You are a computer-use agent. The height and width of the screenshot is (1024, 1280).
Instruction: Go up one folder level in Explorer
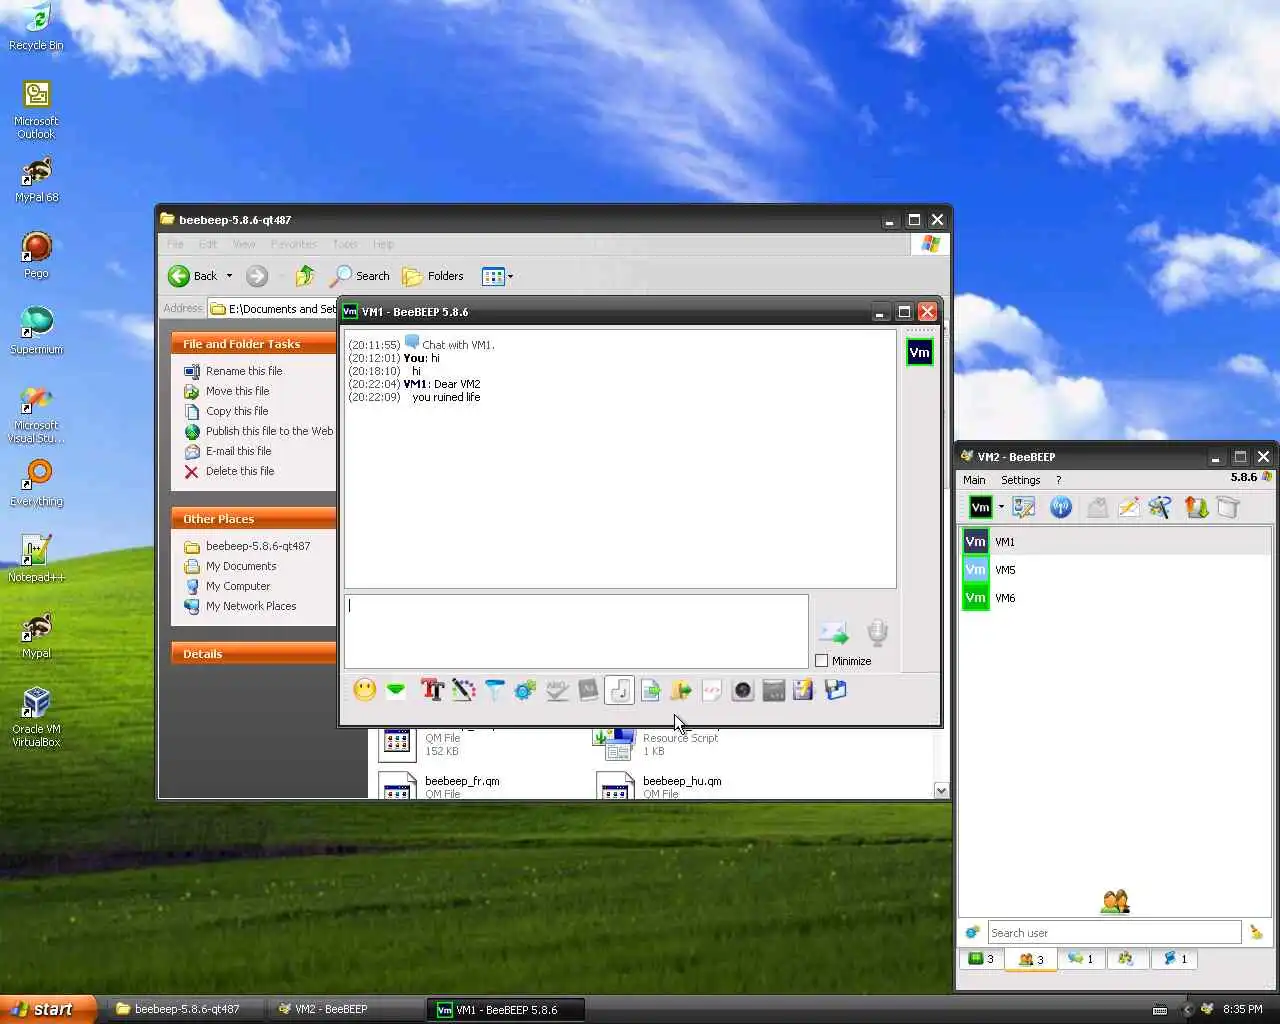(x=305, y=276)
